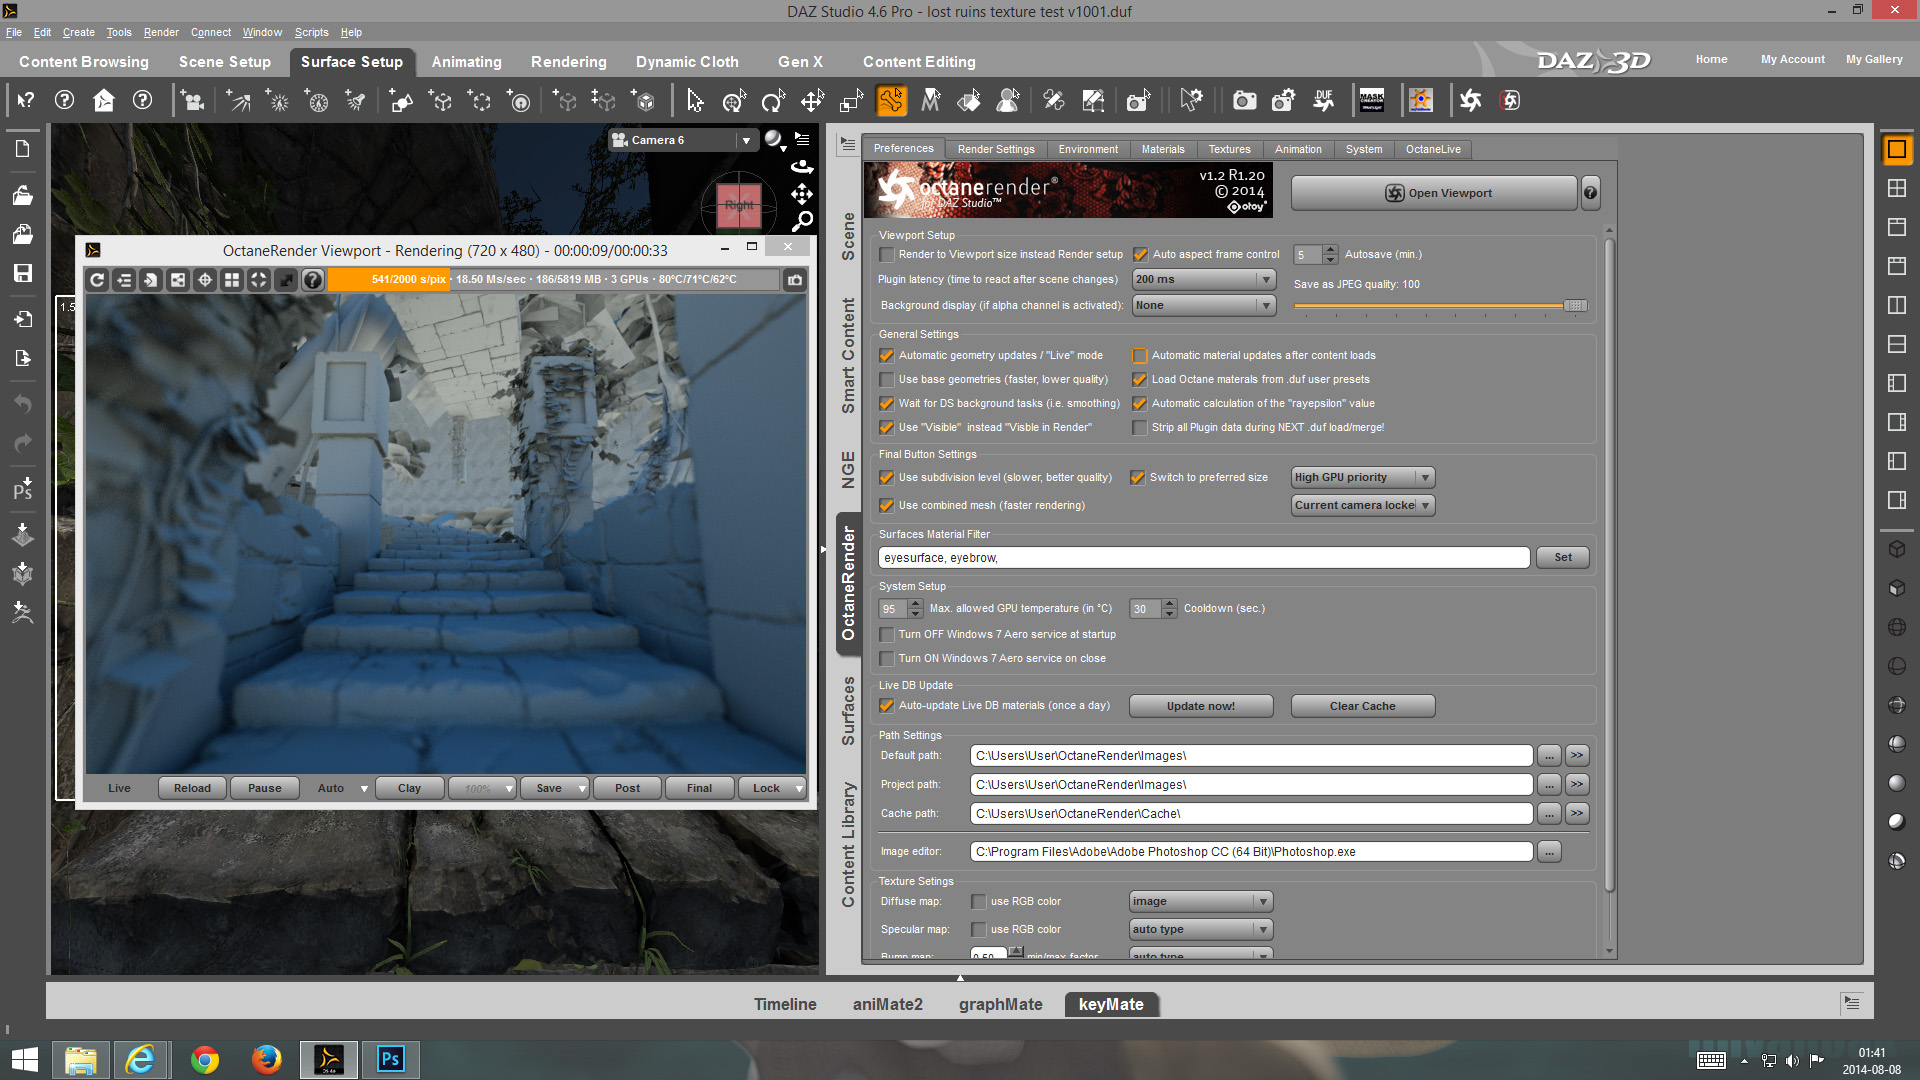Image resolution: width=1920 pixels, height=1080 pixels.
Task: Click the Clear Cache button
Action: point(1362,706)
